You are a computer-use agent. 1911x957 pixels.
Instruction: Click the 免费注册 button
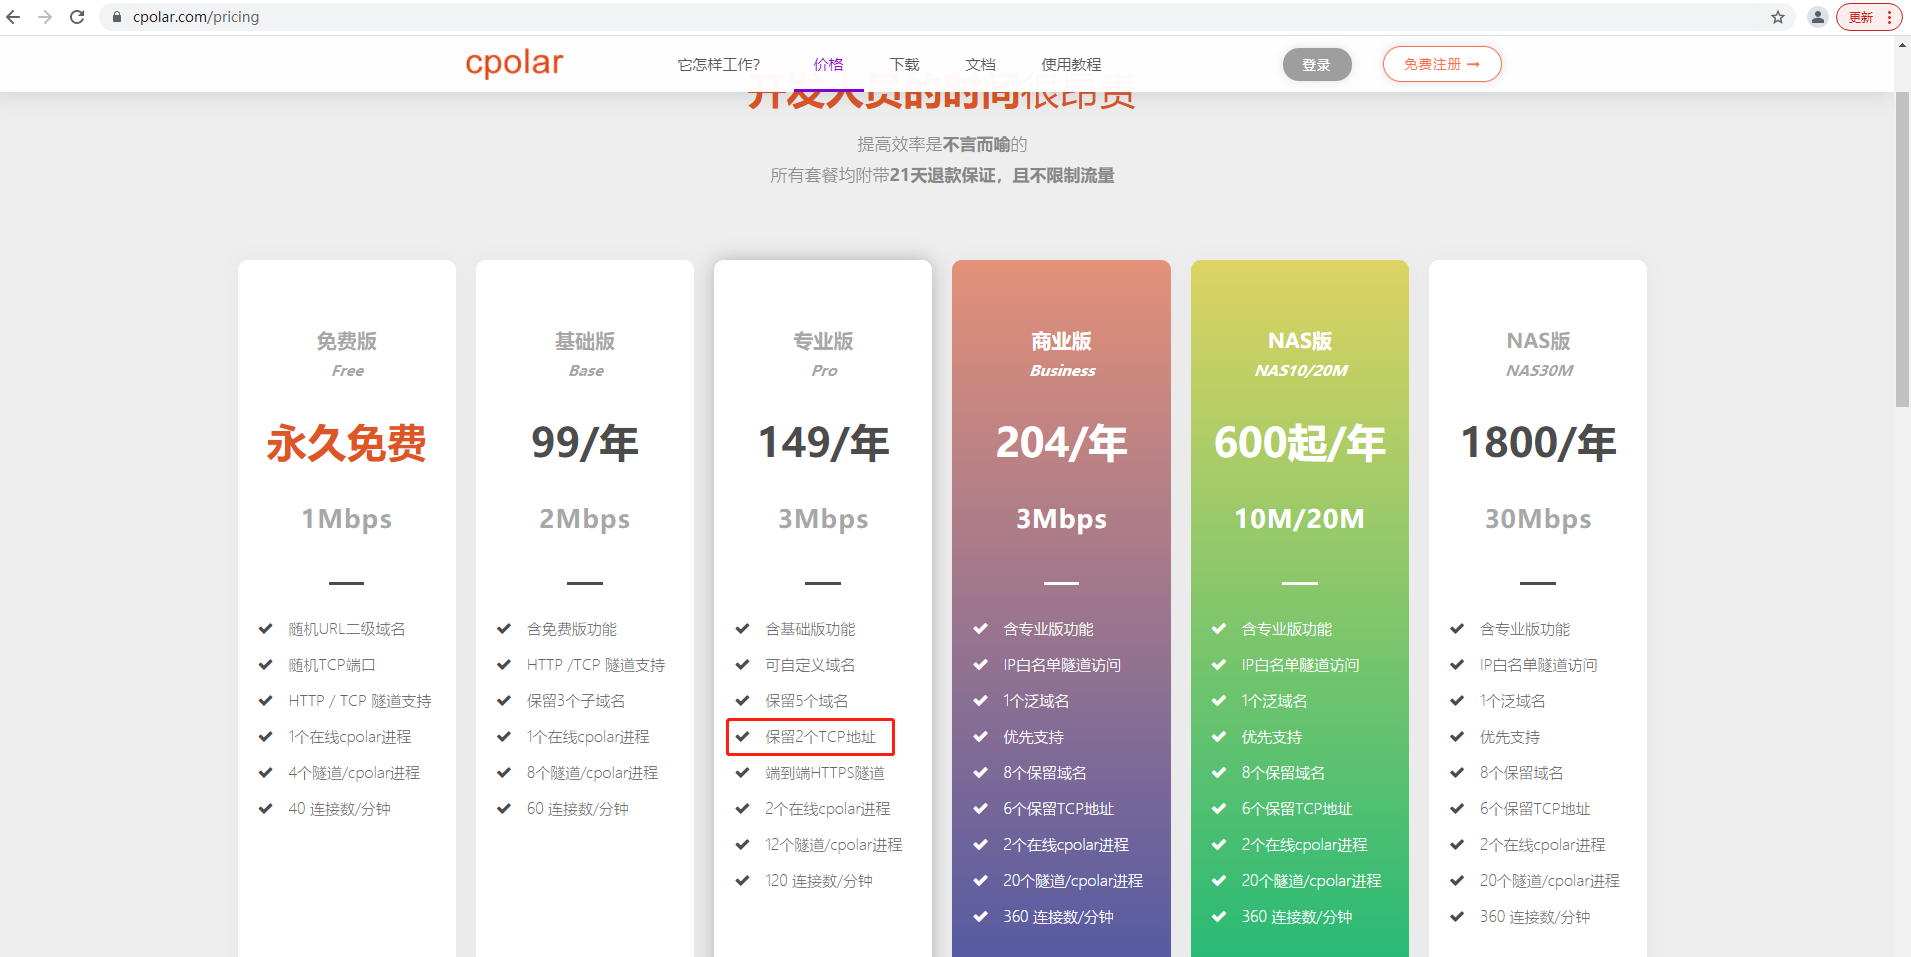coord(1441,63)
